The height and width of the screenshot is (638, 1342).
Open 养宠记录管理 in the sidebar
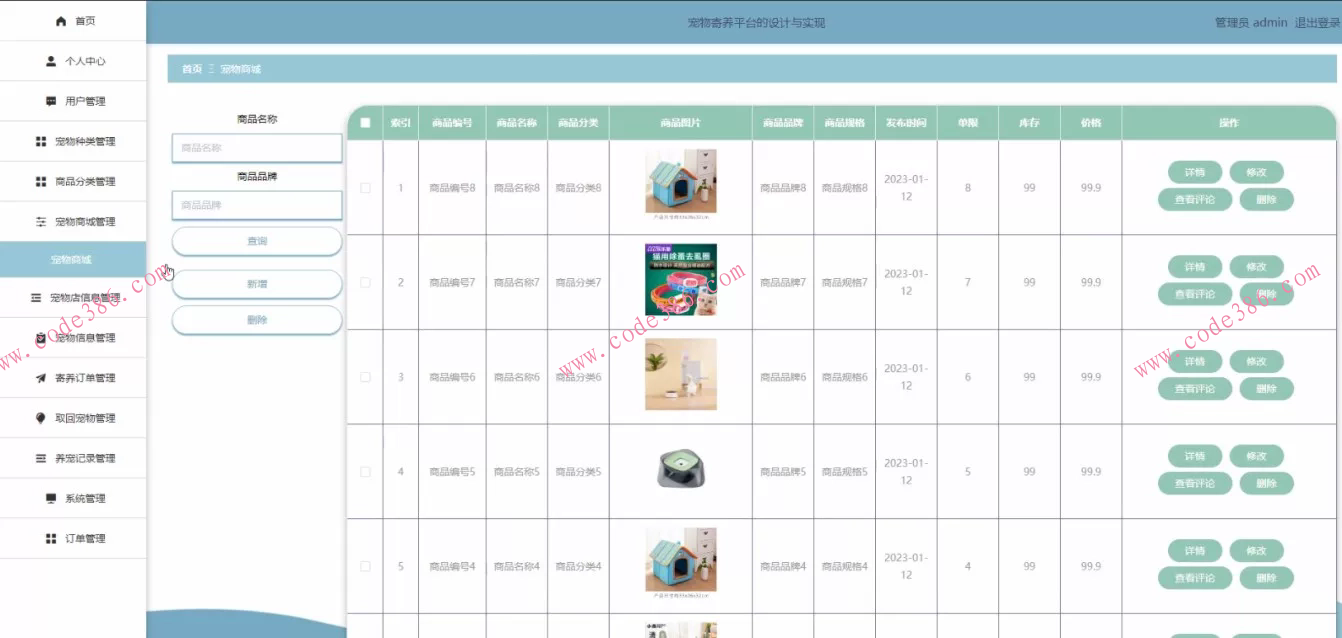point(73,458)
